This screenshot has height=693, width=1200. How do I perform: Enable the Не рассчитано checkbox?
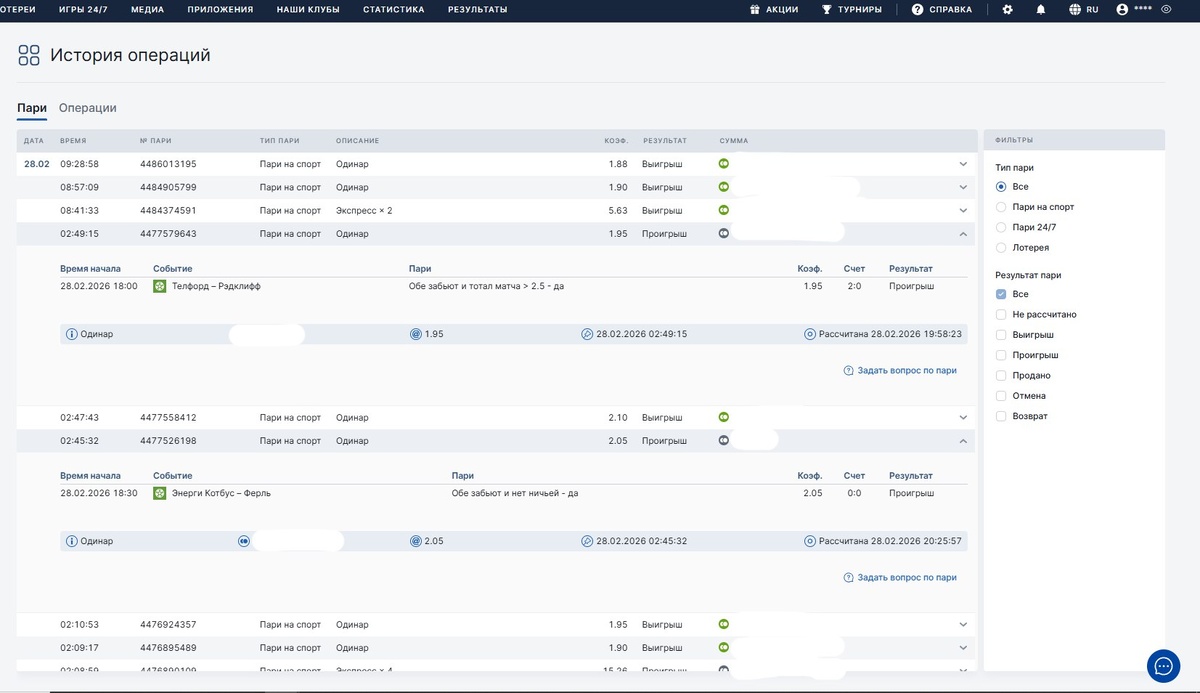(x=1001, y=315)
